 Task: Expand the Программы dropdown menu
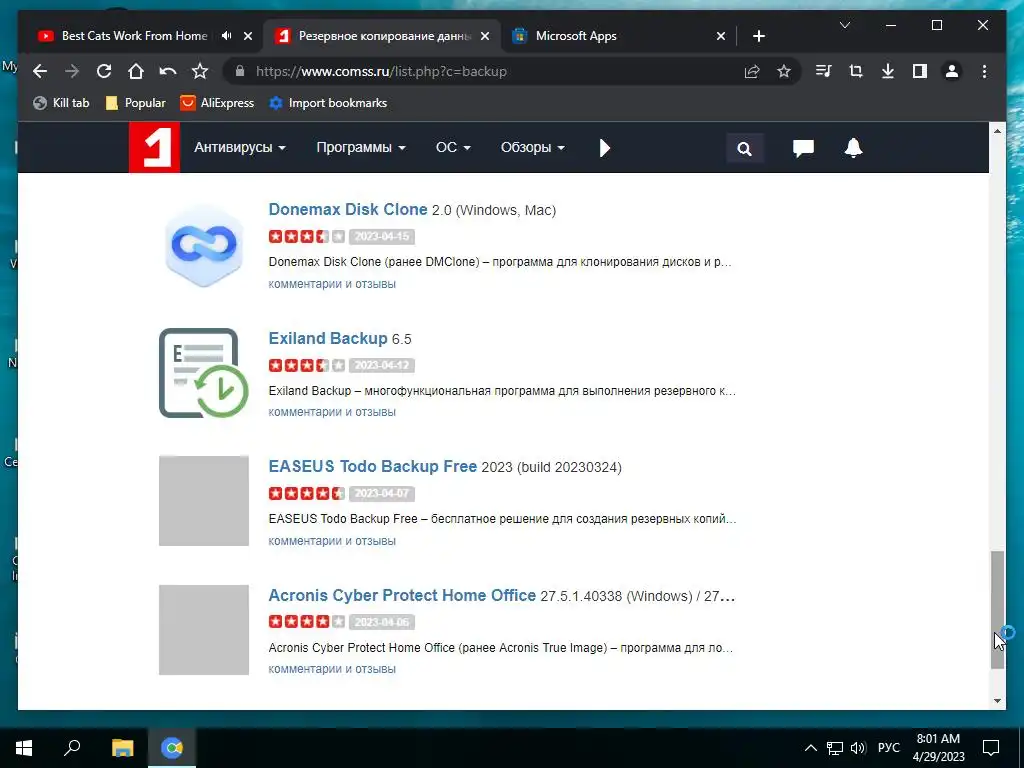point(360,148)
